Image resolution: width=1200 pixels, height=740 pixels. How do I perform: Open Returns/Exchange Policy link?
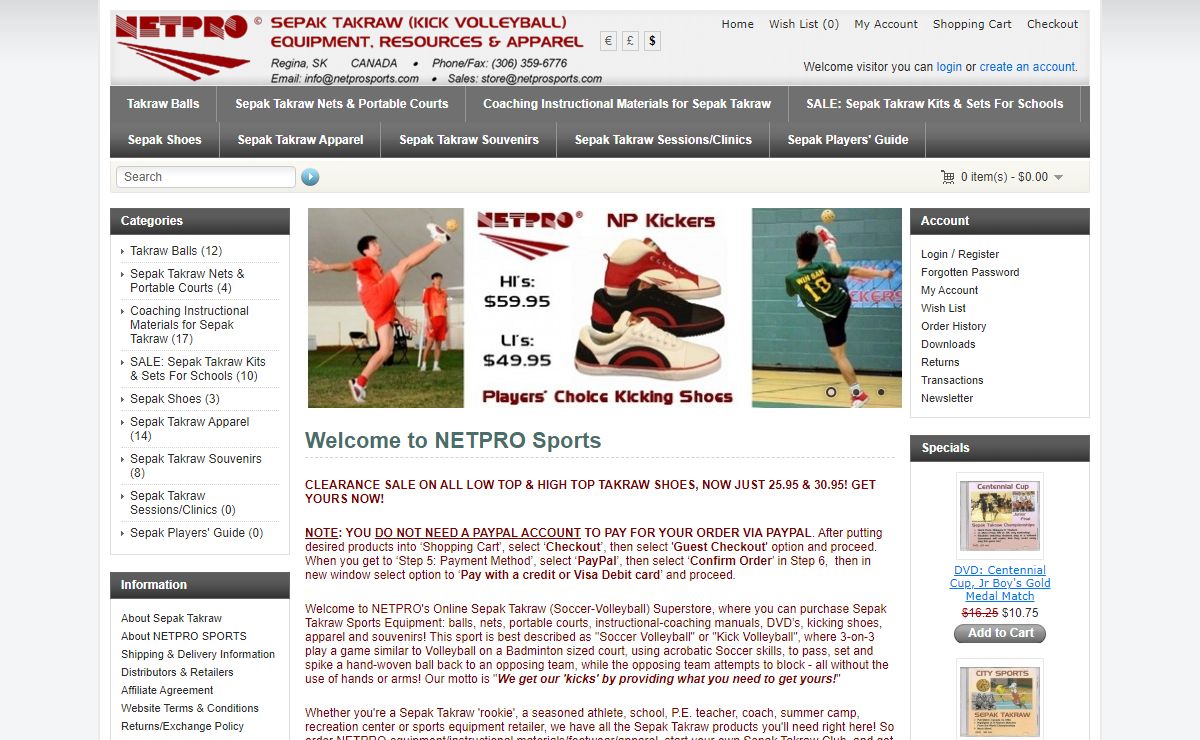183,726
